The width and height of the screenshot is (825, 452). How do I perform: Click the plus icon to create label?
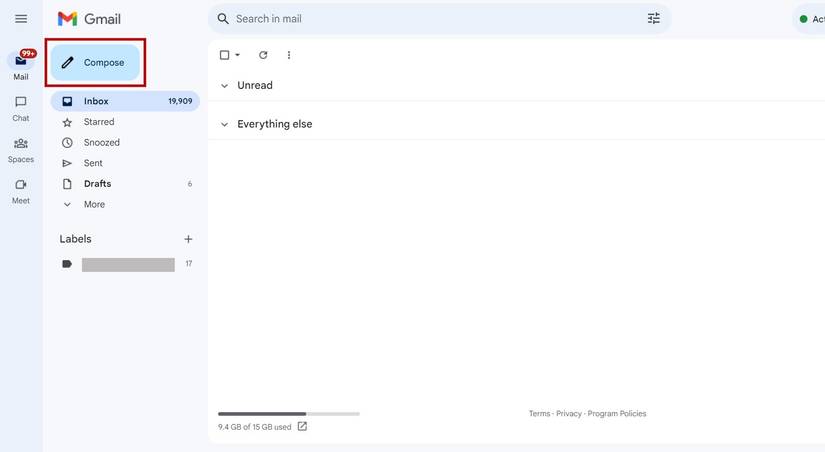[188, 239]
